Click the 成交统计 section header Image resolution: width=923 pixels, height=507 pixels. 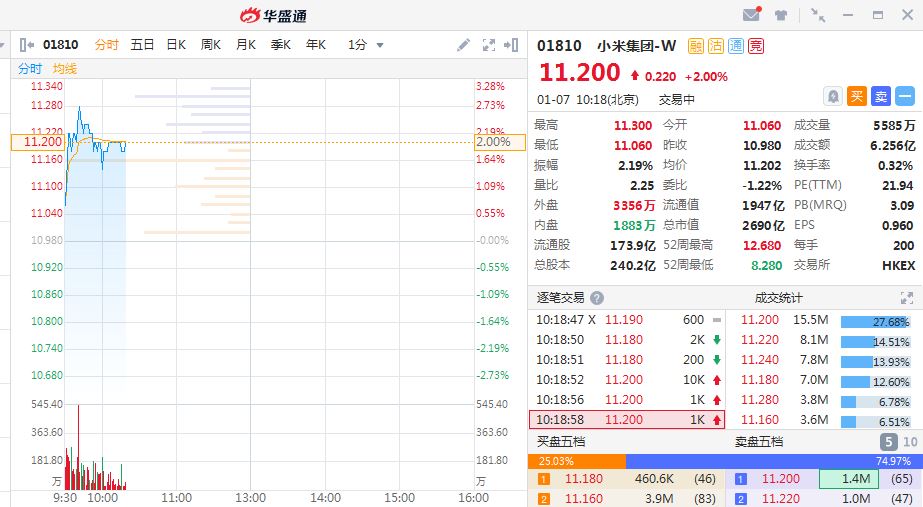tap(778, 298)
